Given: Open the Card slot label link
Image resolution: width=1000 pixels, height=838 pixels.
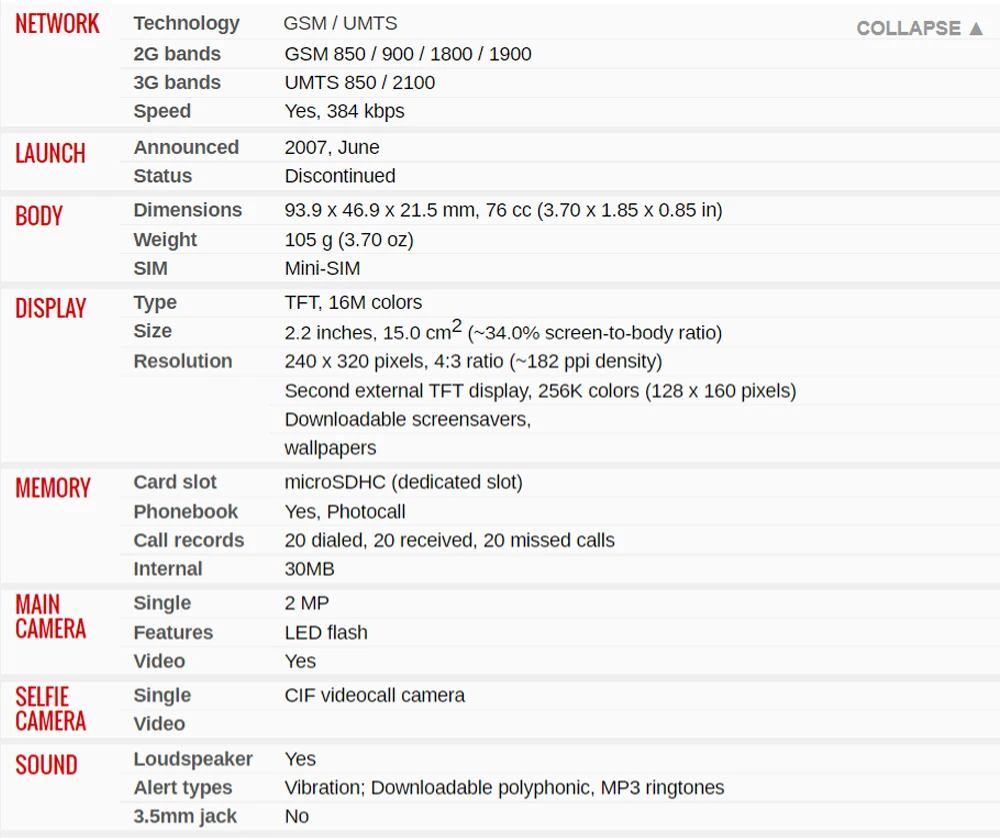Looking at the screenshot, I should (x=175, y=482).
